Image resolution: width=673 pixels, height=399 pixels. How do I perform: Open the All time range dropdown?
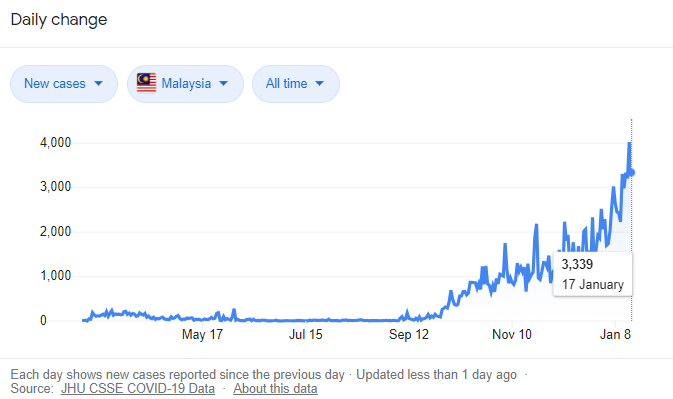296,84
